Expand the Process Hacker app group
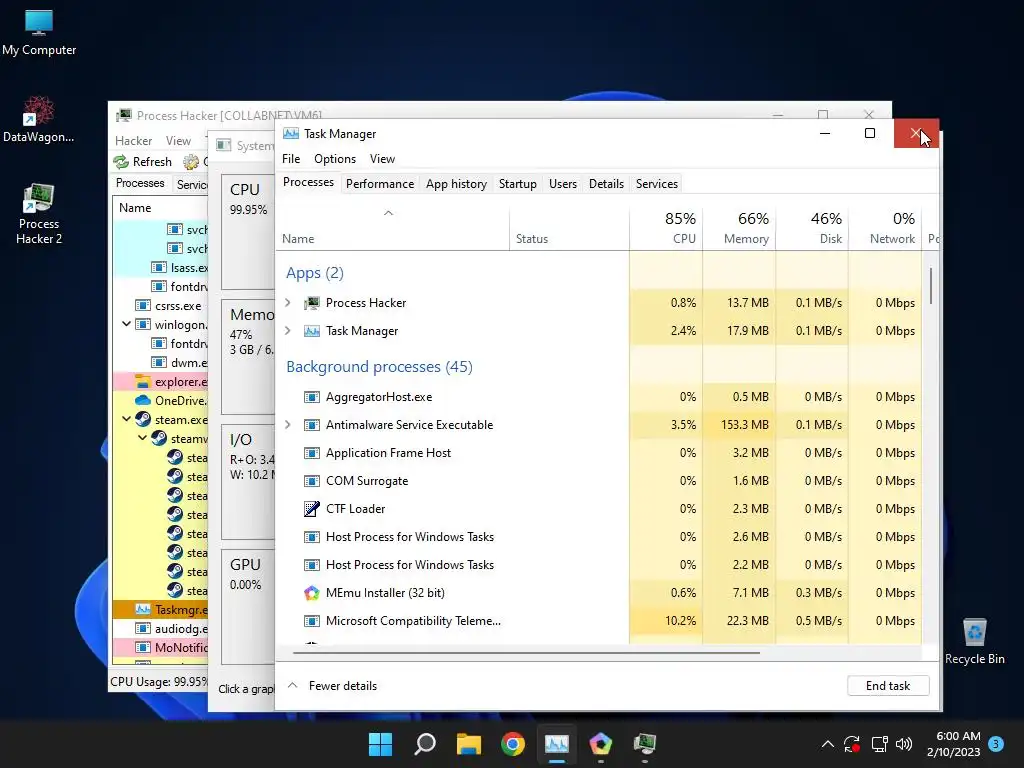The height and width of the screenshot is (768, 1024). [288, 303]
